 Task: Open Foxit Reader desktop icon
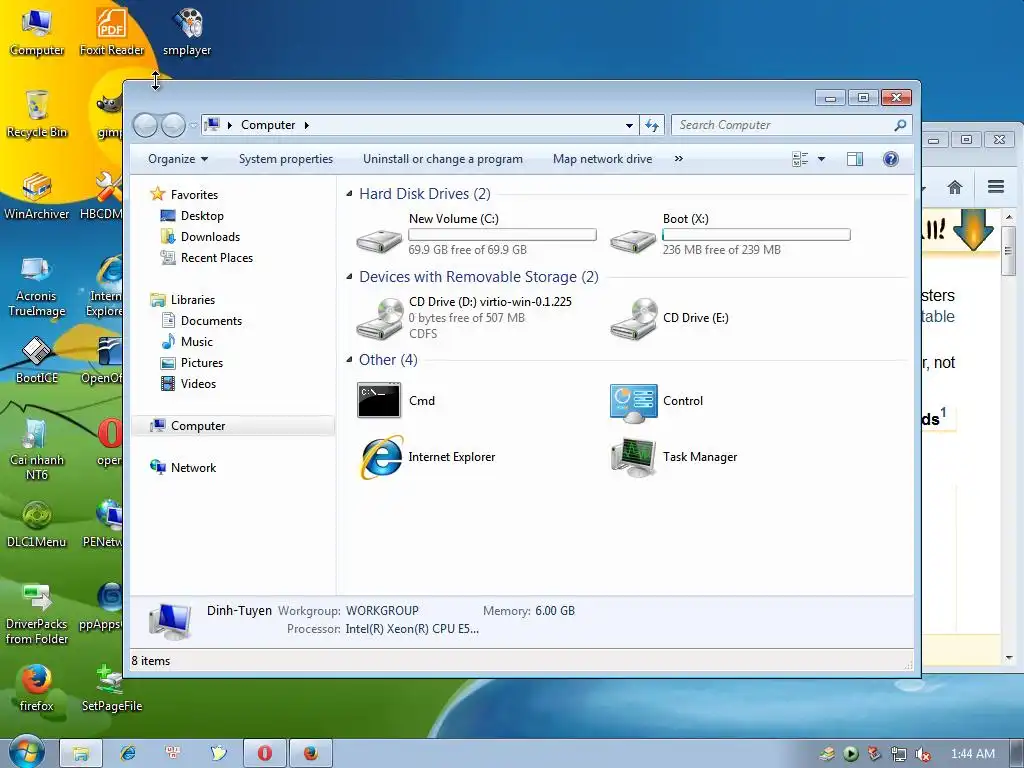pos(112,31)
